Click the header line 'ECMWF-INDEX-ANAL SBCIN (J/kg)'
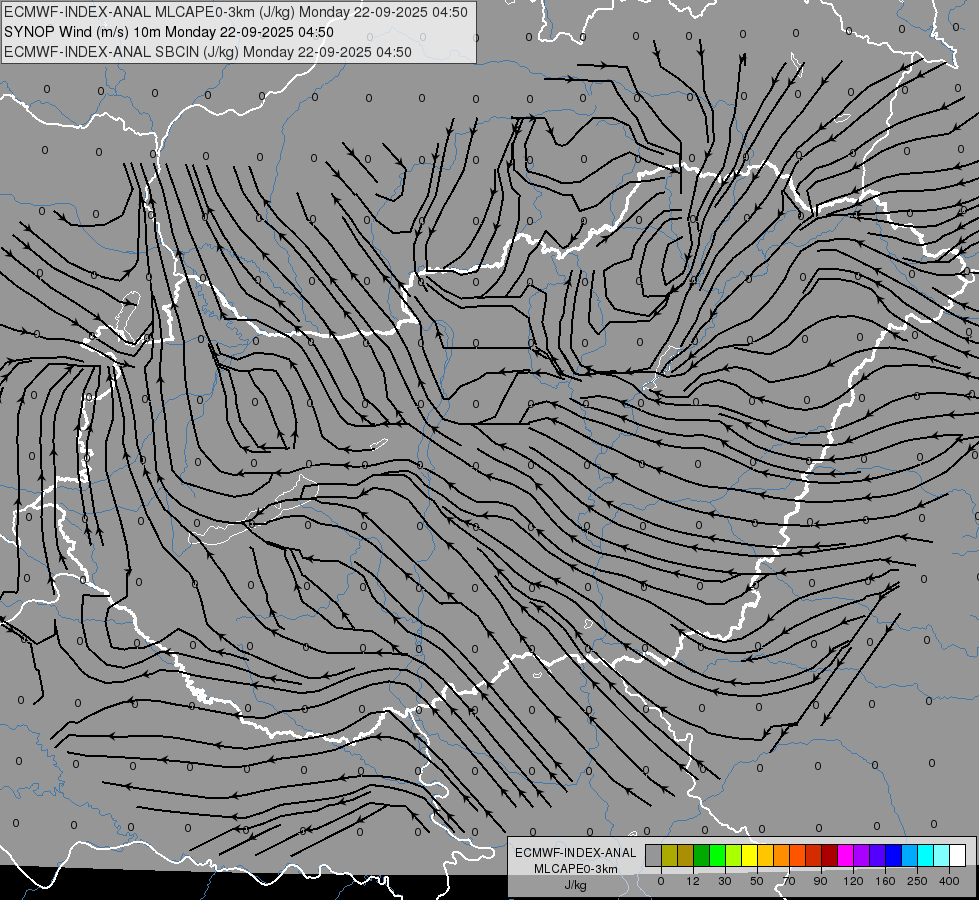This screenshot has height=900, width=979. pyautogui.click(x=121, y=52)
